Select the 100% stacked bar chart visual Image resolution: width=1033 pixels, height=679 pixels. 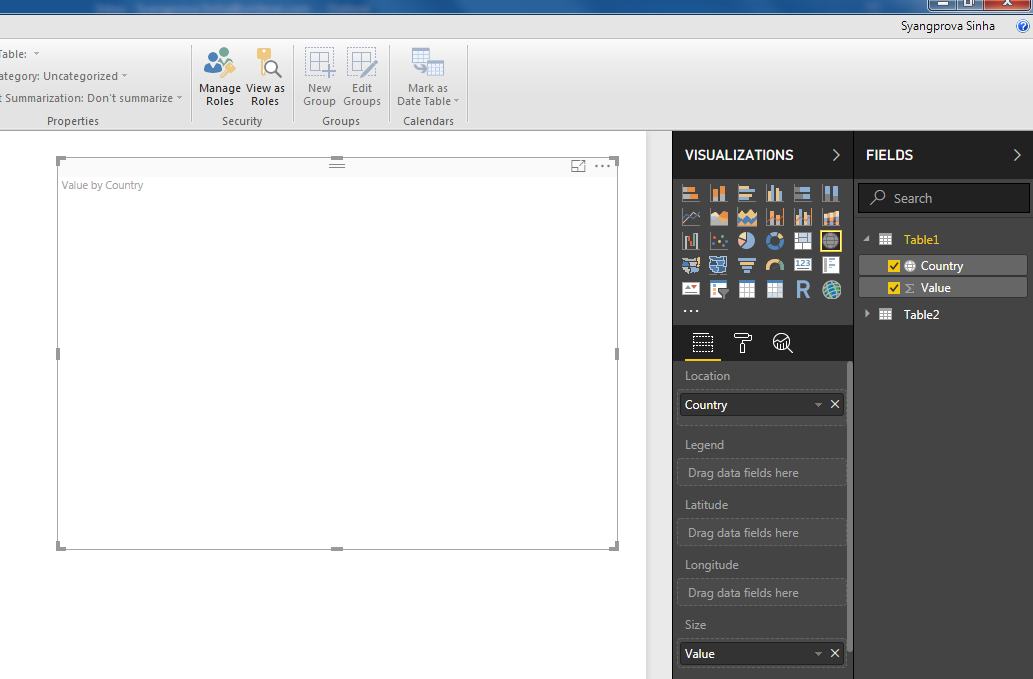click(802, 193)
